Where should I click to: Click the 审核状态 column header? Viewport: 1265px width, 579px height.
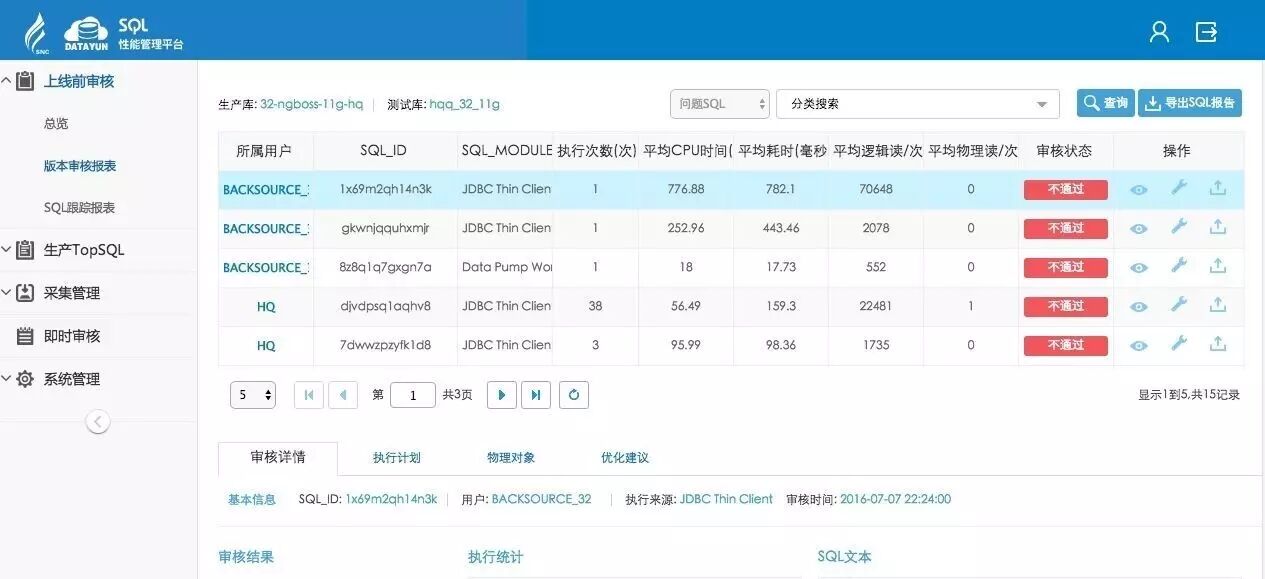click(x=1064, y=151)
